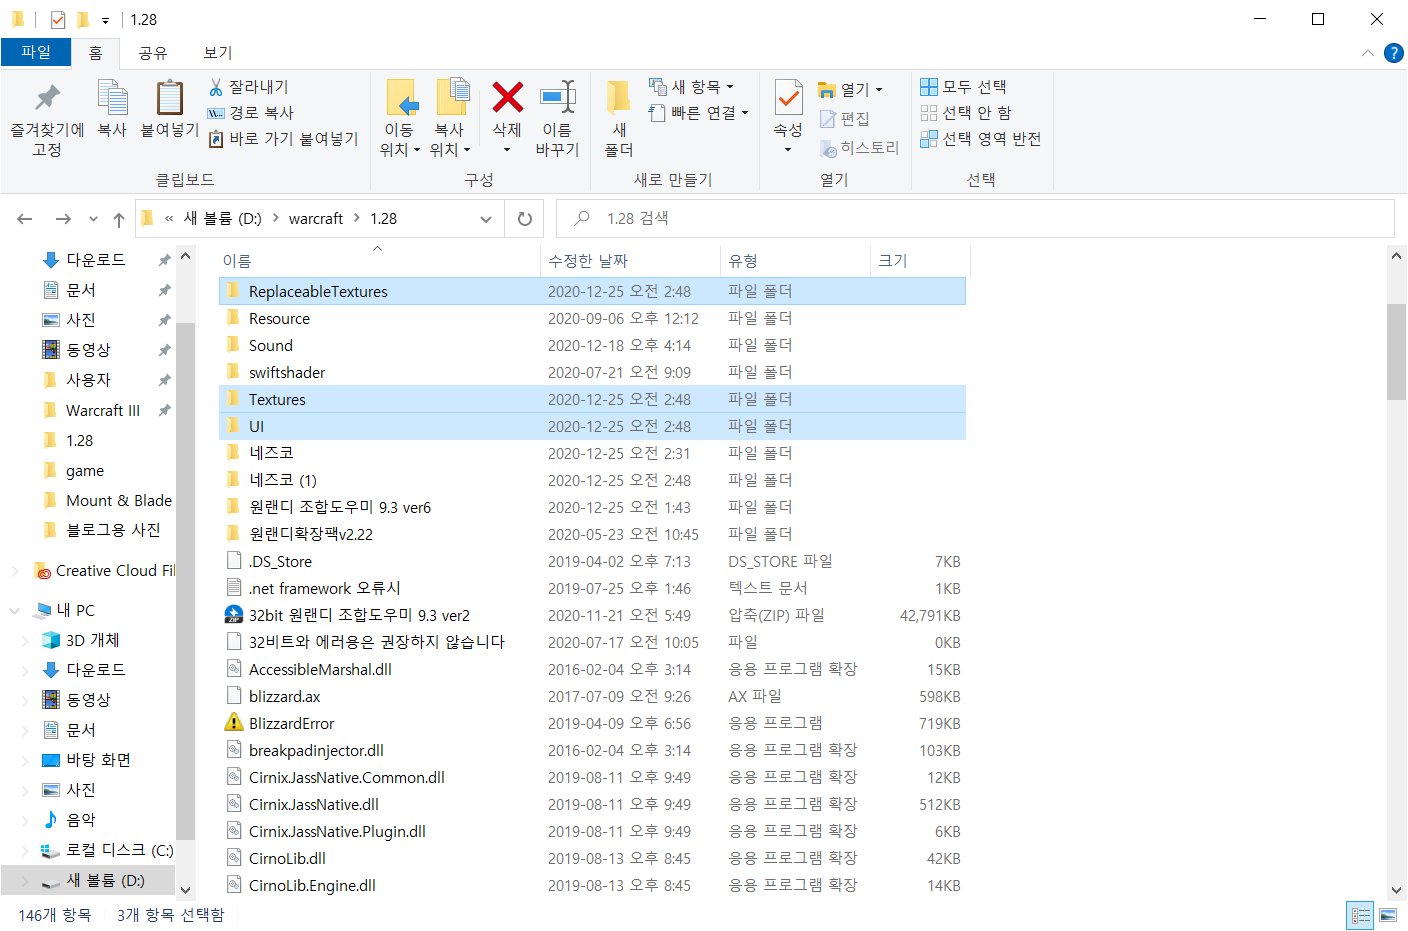Screen dimensions: 1408x931
Task: Click 새 볼륨 (D:) breadcrumb segment
Action: pyautogui.click(x=223, y=219)
